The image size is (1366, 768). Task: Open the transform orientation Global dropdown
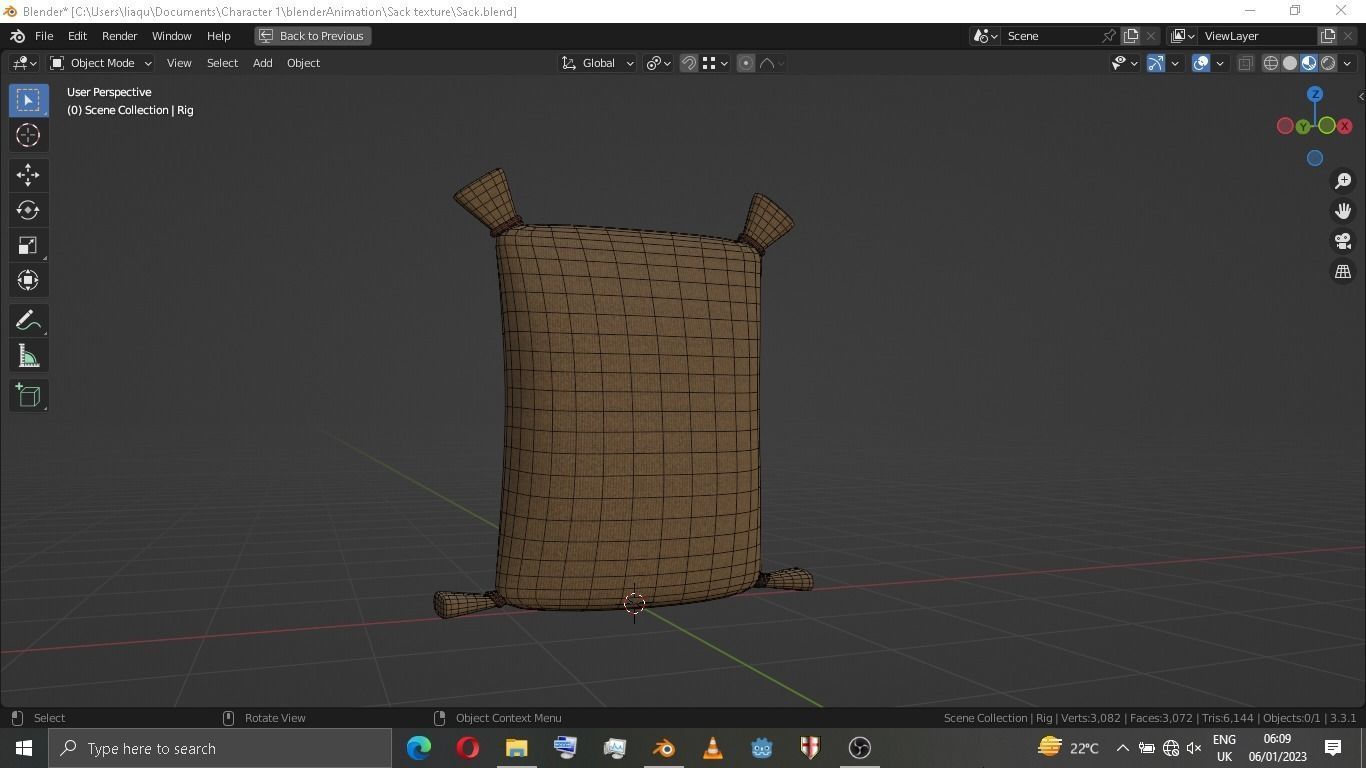pyautogui.click(x=598, y=63)
